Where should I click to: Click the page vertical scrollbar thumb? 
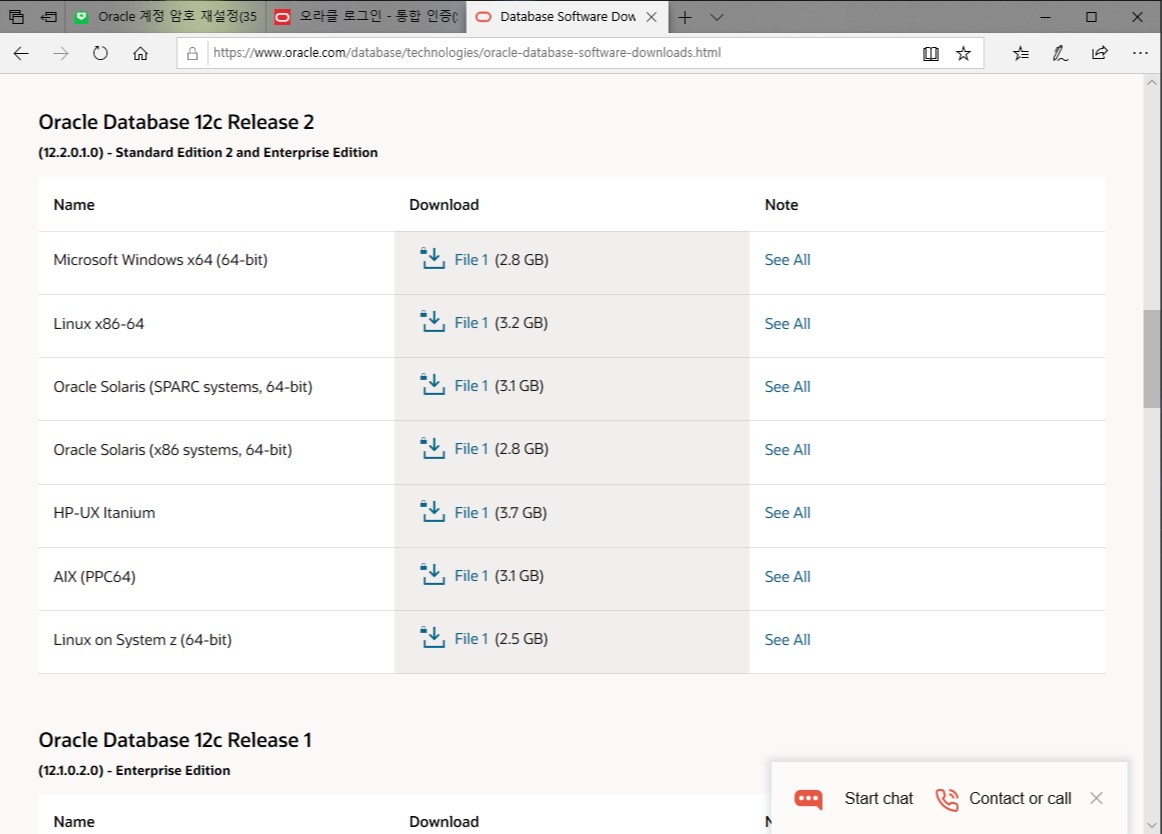tap(1152, 359)
